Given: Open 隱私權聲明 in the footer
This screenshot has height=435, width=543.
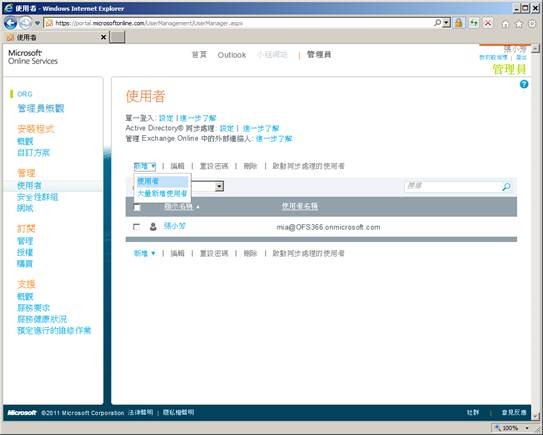Looking at the screenshot, I should 178,412.
